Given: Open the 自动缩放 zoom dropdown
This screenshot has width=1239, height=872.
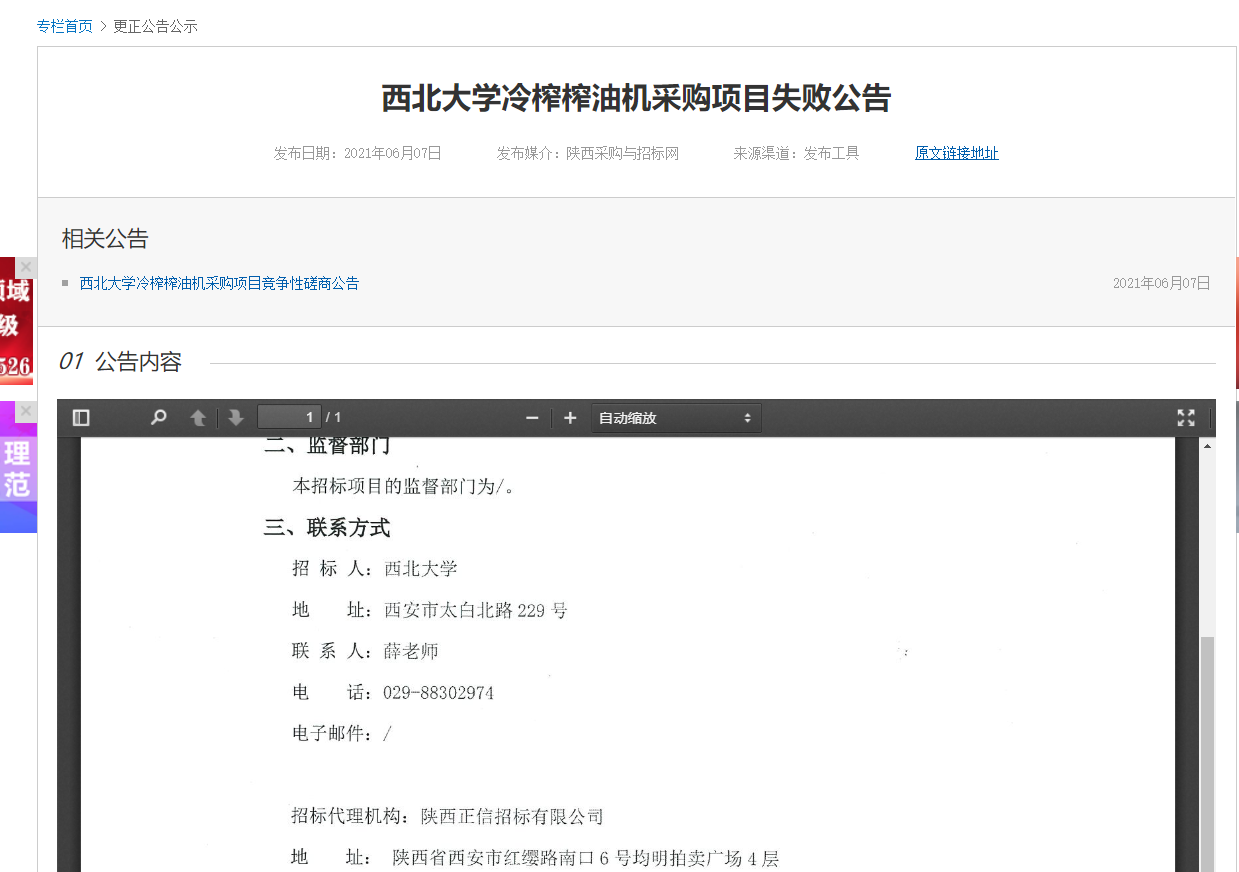Looking at the screenshot, I should (x=675, y=418).
